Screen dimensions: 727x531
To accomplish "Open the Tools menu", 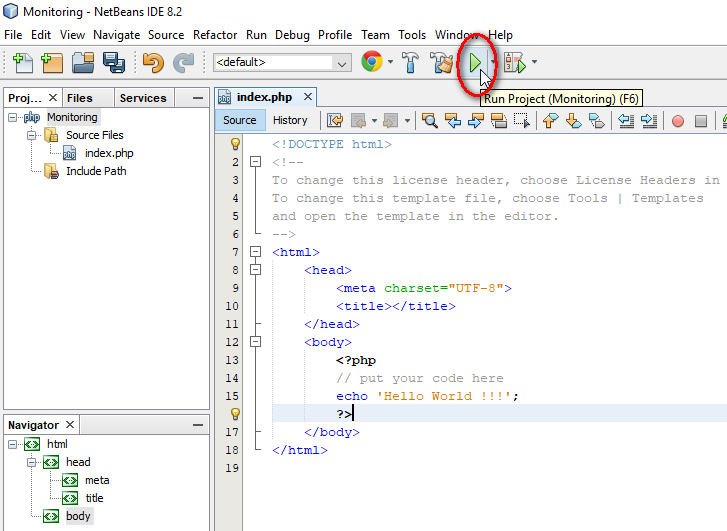I will click(412, 35).
